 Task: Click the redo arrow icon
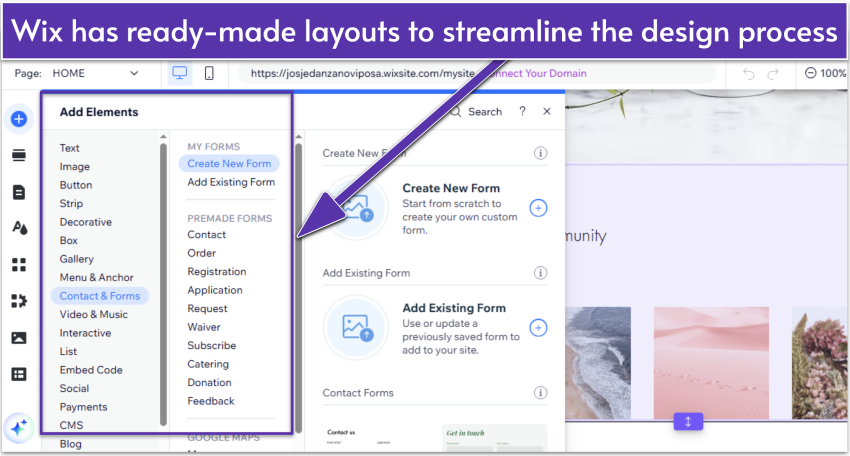point(773,73)
